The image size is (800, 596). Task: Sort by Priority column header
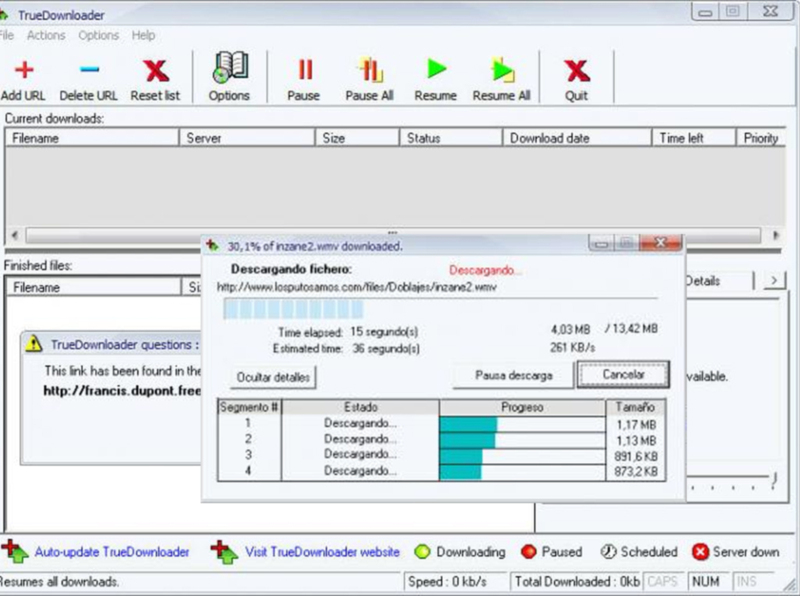tap(761, 138)
